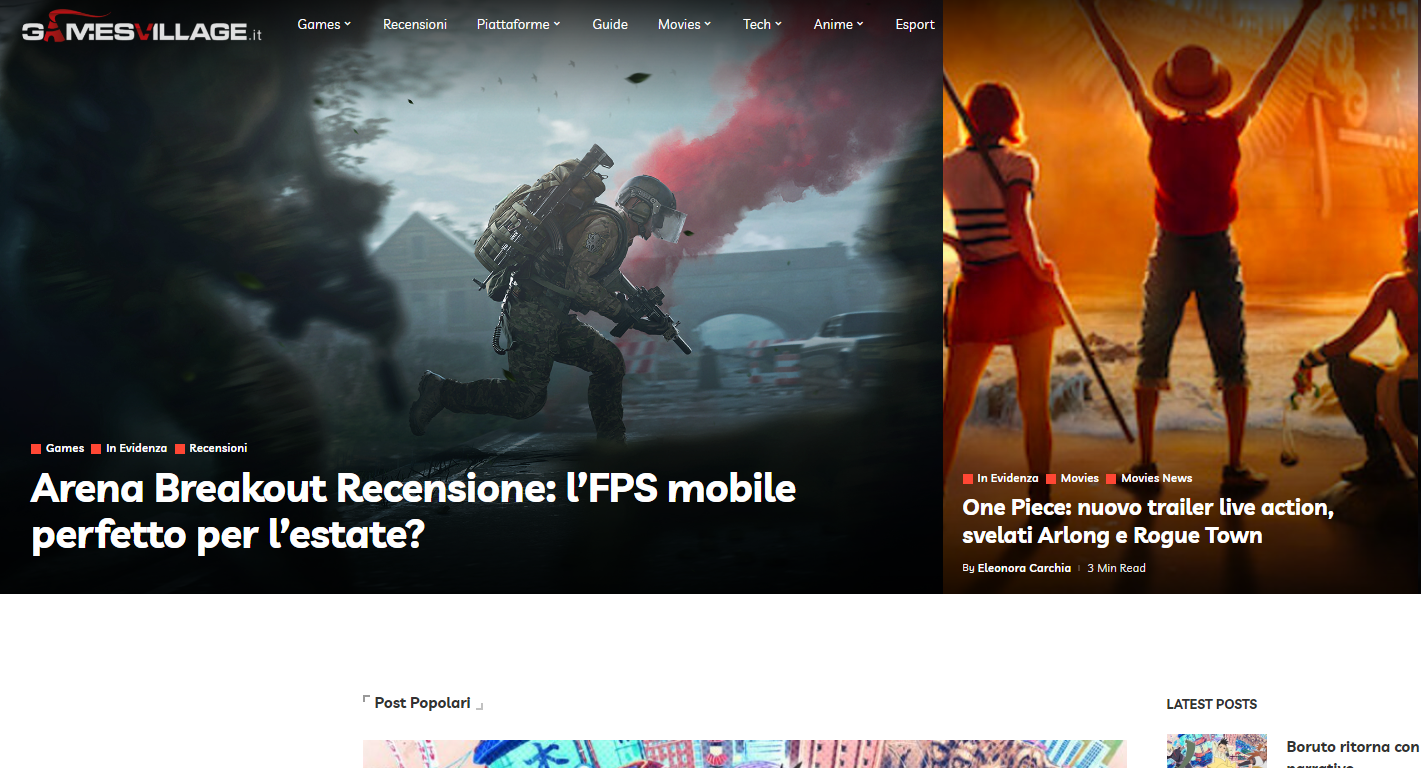Expand the Tech dropdown menu
The width and height of the screenshot is (1421, 768).
point(763,24)
